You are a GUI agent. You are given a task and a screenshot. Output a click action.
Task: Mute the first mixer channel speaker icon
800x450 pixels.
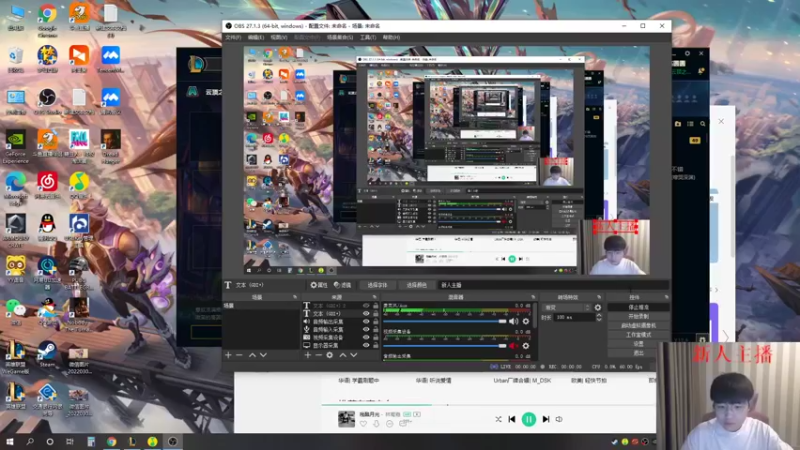click(513, 321)
